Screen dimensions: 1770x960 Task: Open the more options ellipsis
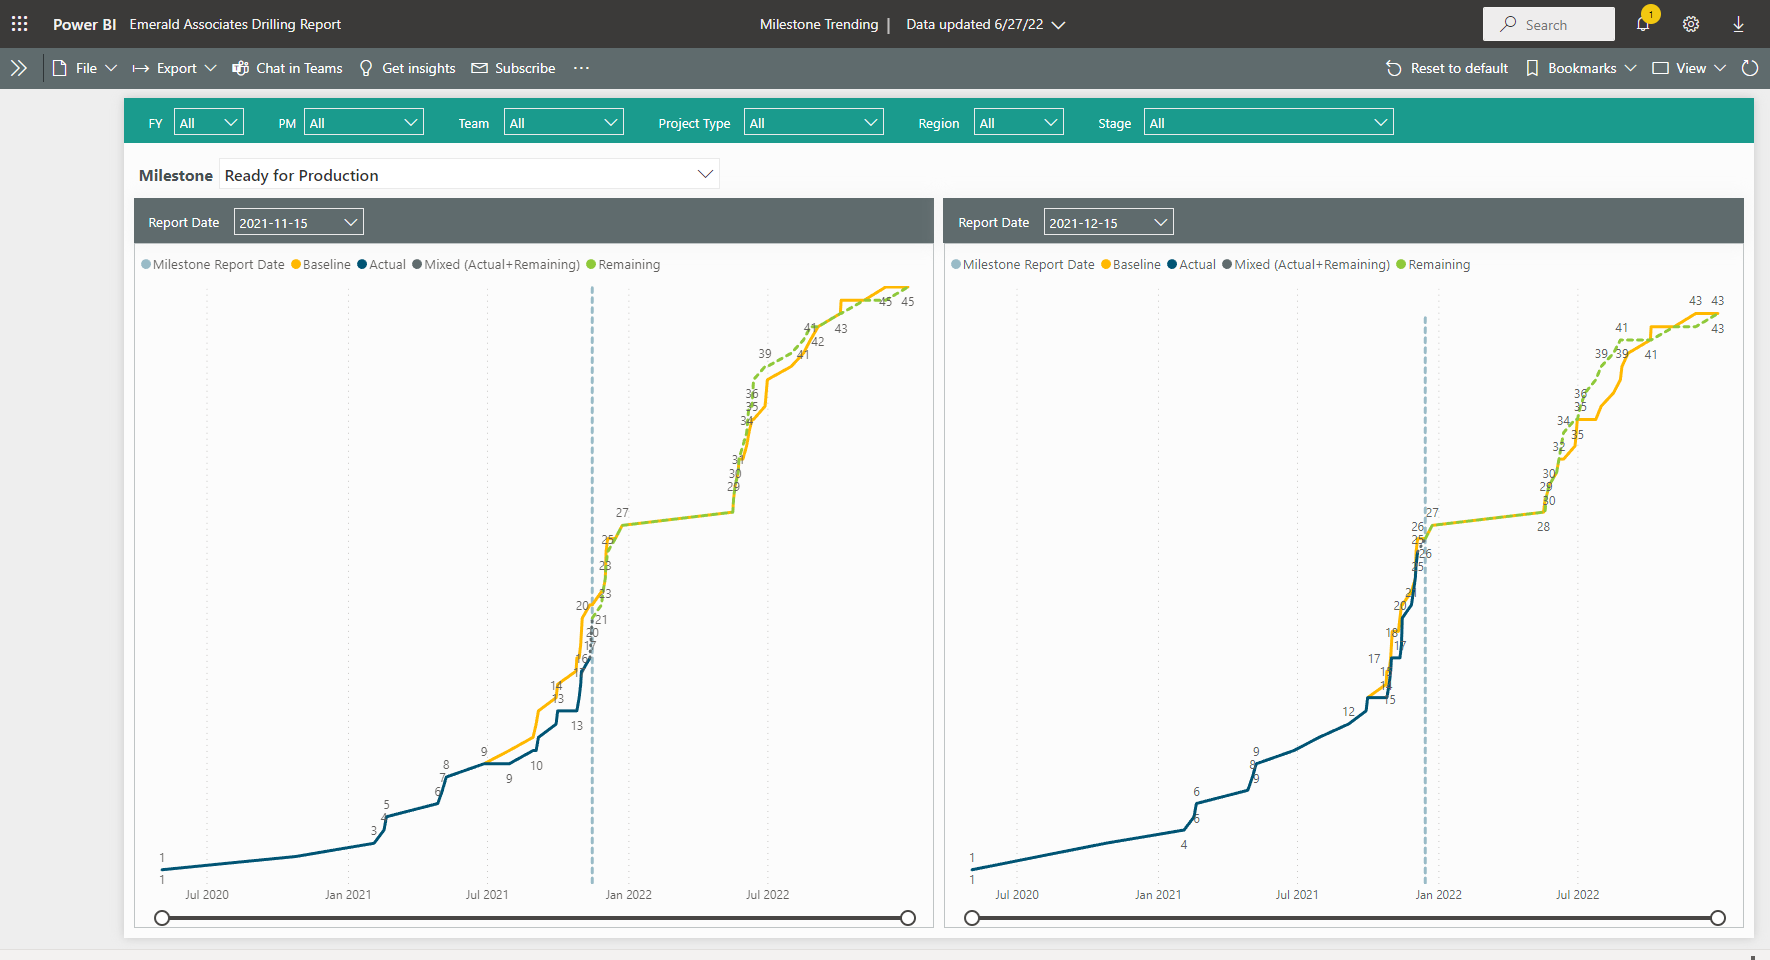click(581, 68)
